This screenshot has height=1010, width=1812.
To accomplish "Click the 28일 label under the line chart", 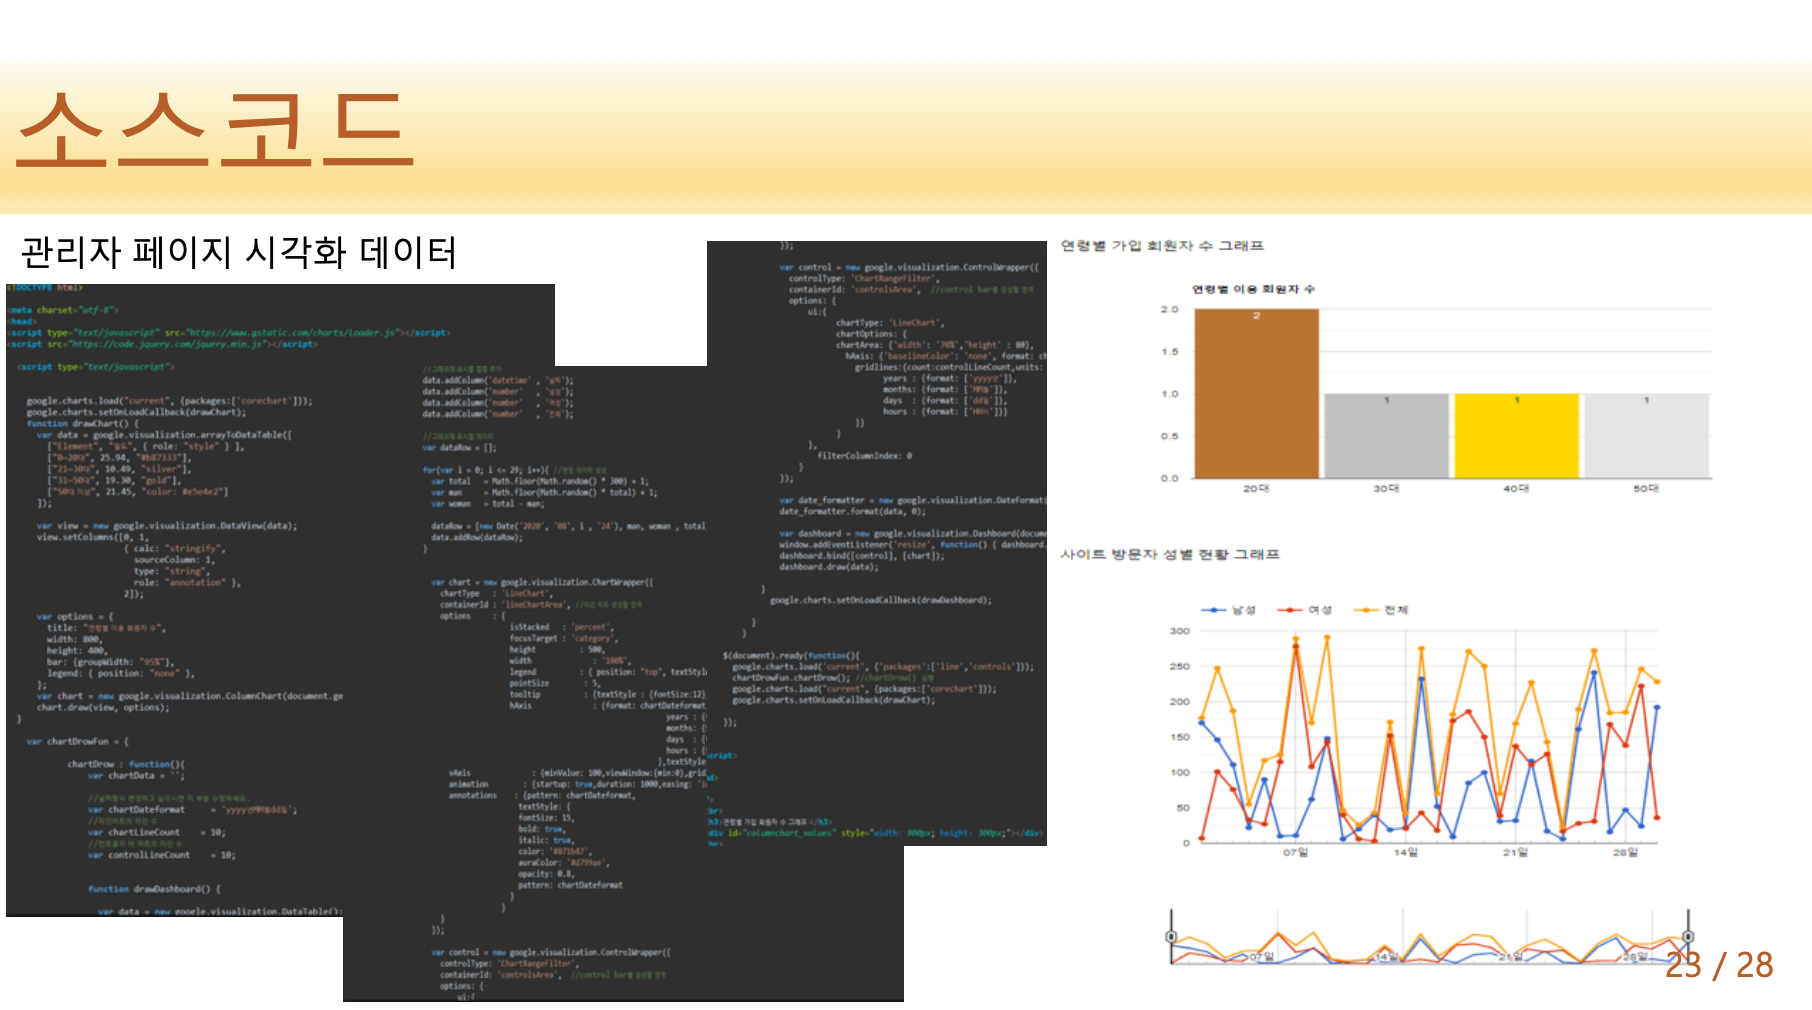I will pyautogui.click(x=1625, y=852).
